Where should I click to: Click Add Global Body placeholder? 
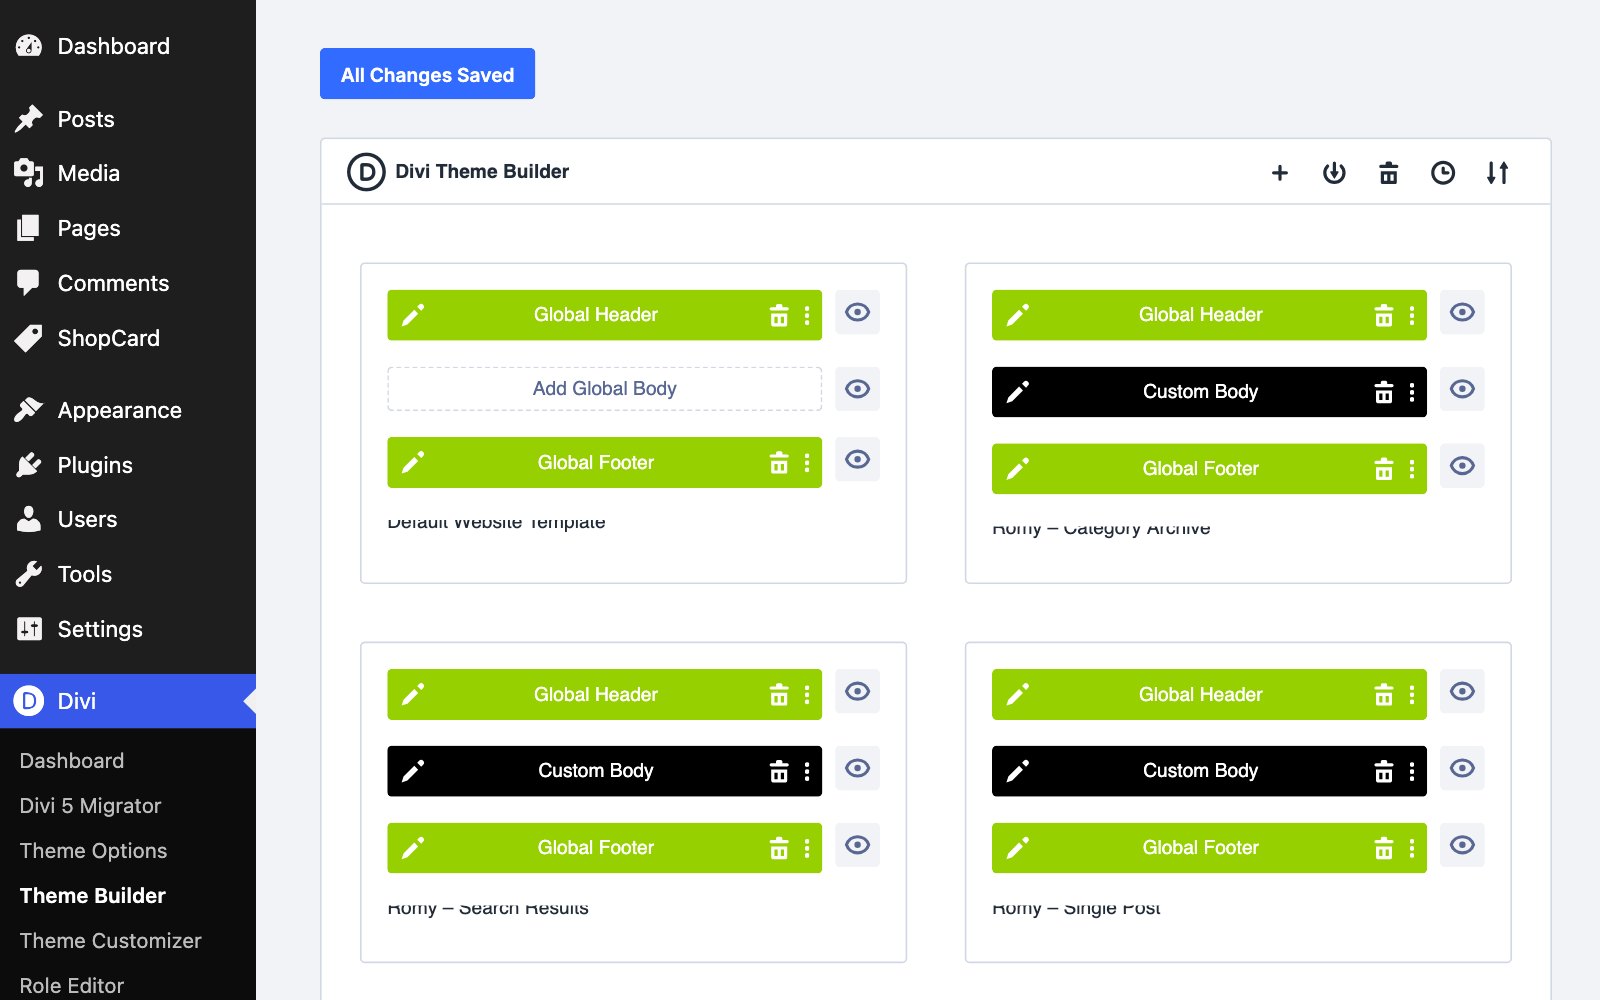(604, 389)
